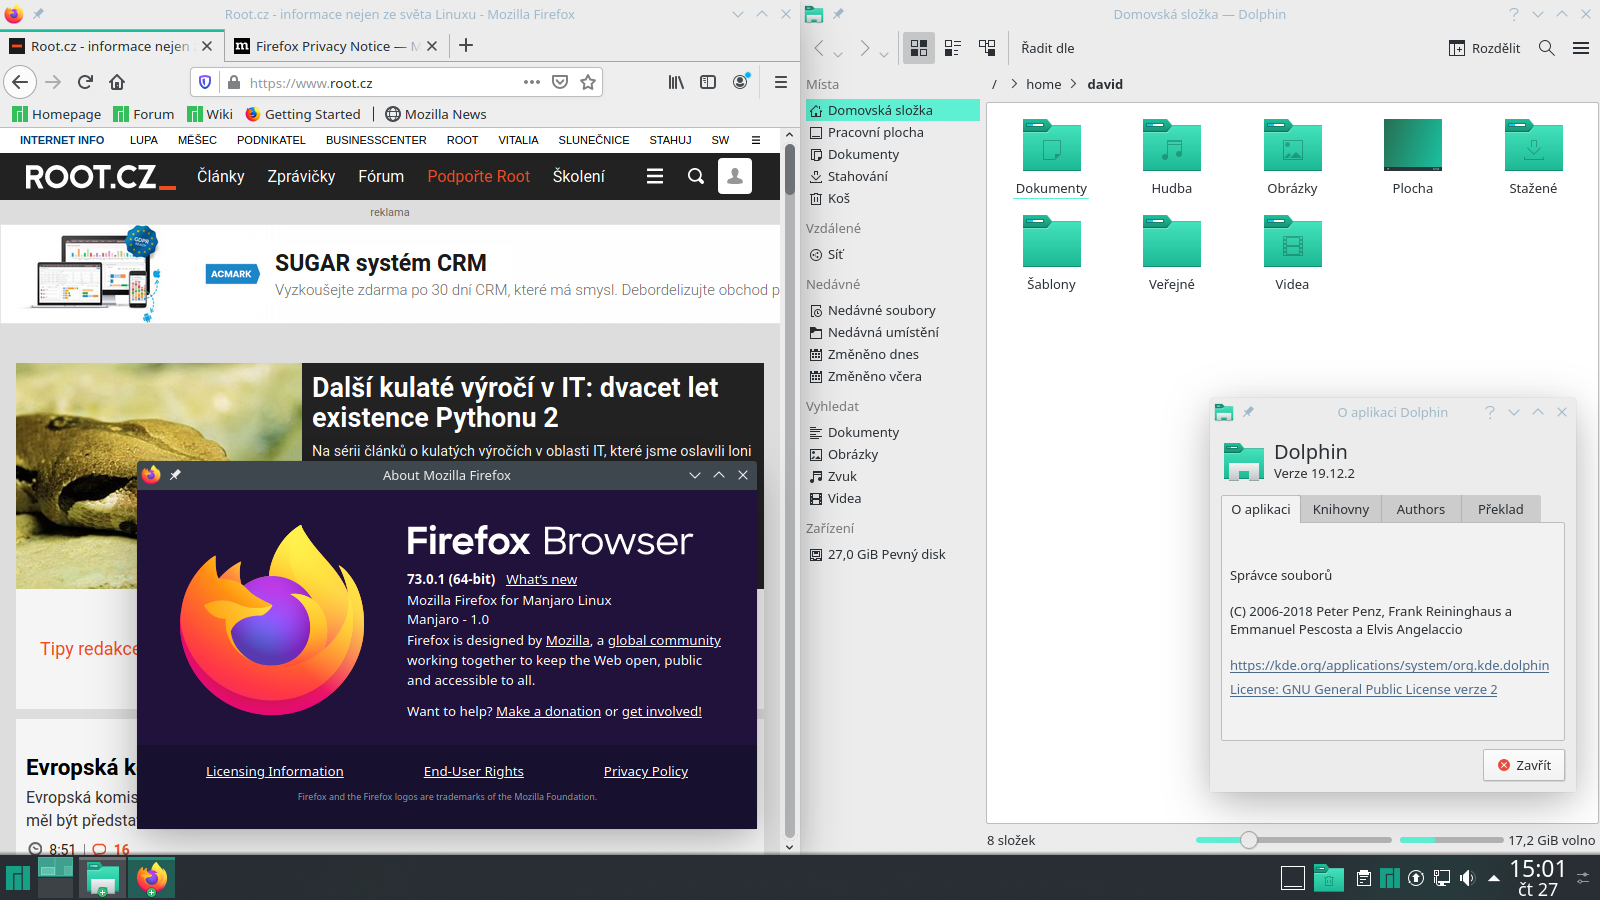The width and height of the screenshot is (1600, 900).
Task: Open Firefox hamburger menu
Action: click(781, 82)
